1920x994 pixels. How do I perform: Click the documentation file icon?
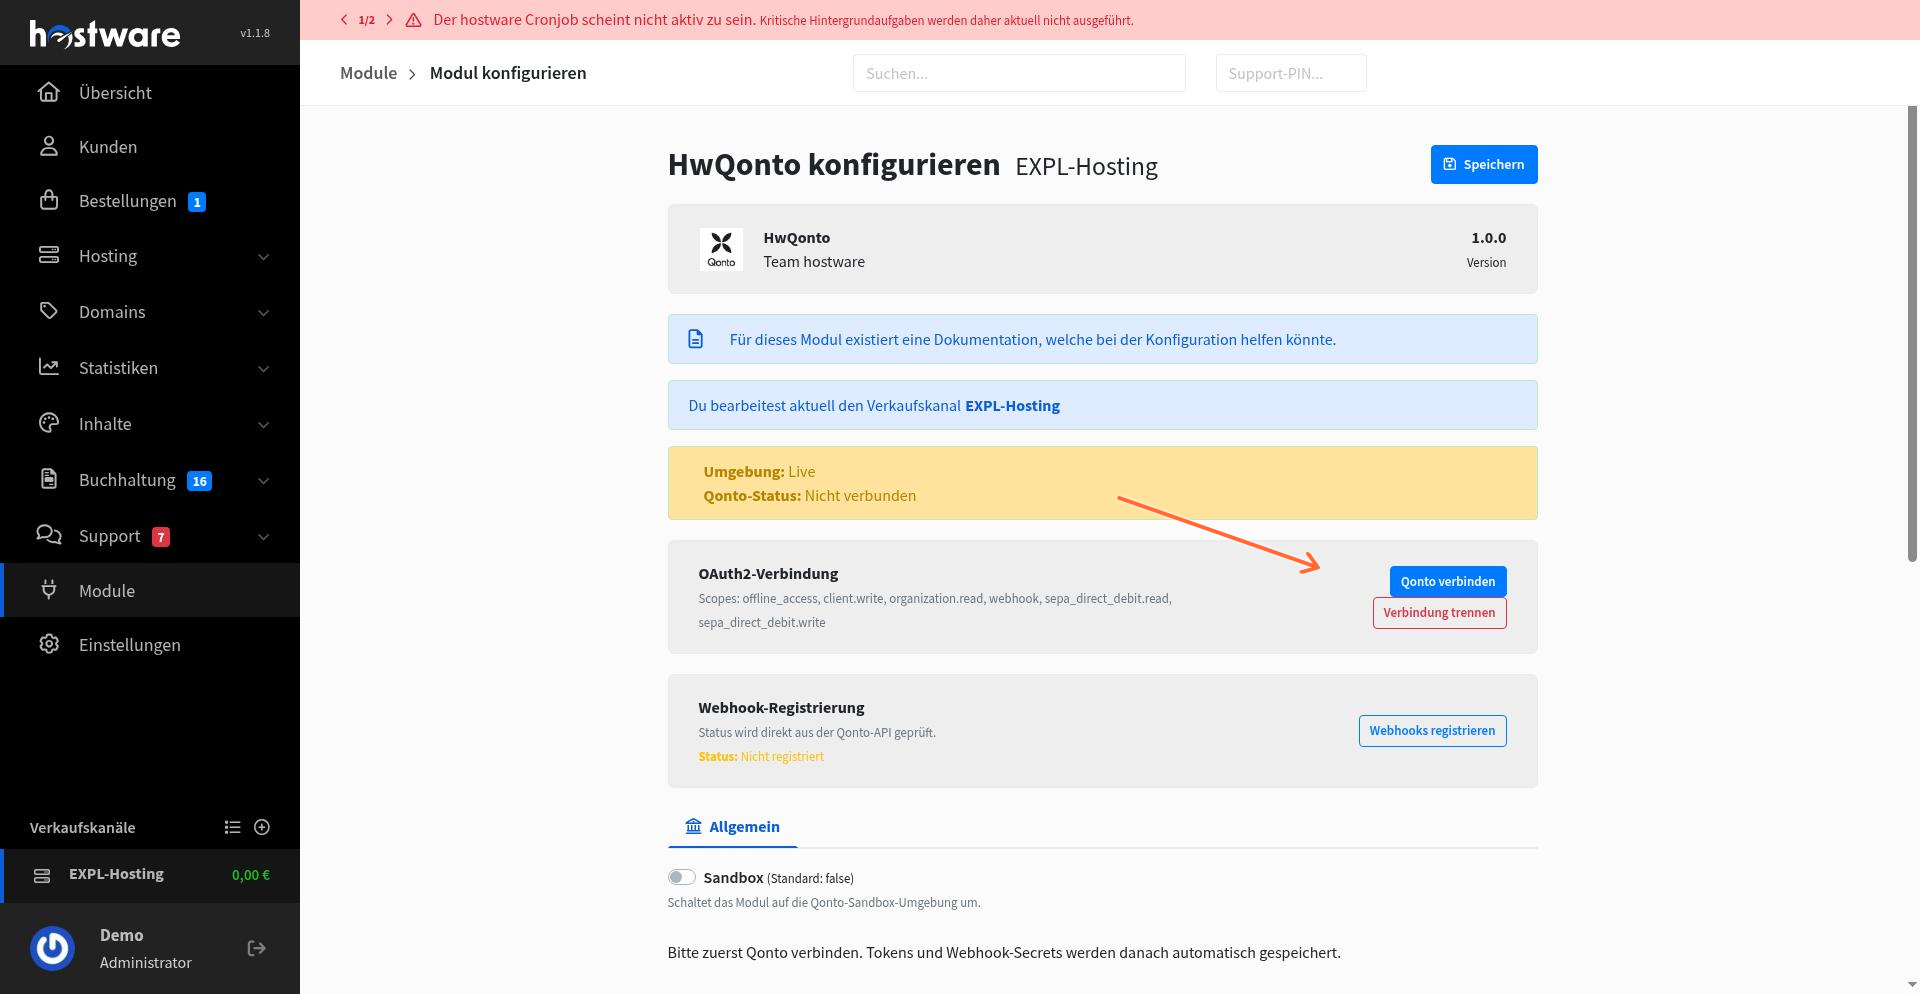[696, 339]
